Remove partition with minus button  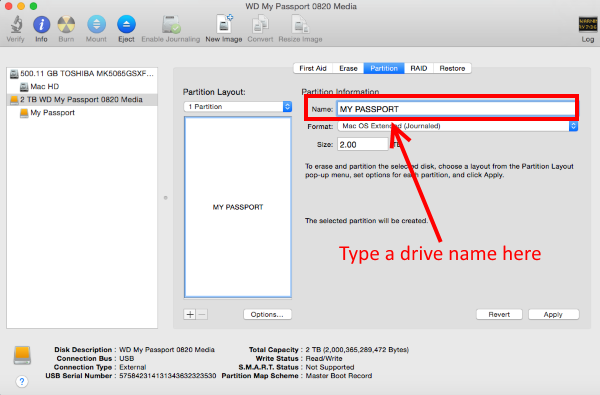click(x=202, y=315)
